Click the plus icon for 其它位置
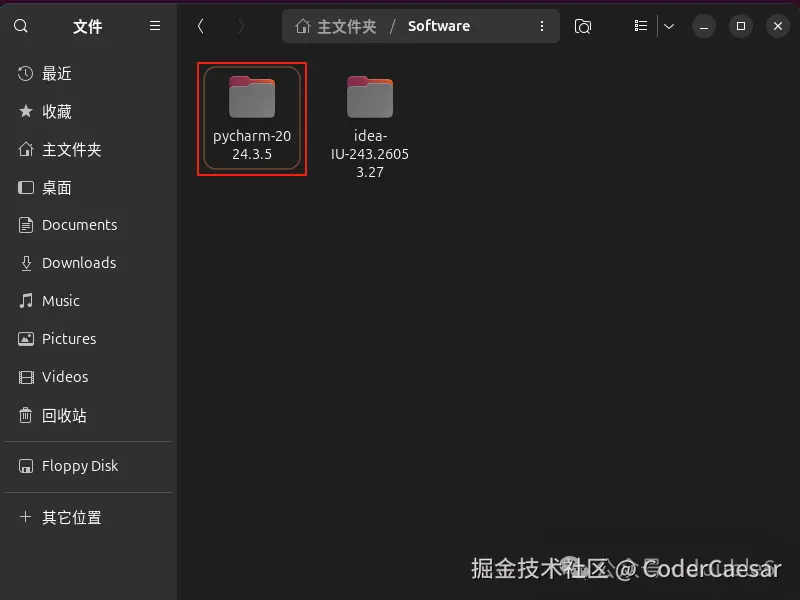This screenshot has width=800, height=600. tap(26, 516)
